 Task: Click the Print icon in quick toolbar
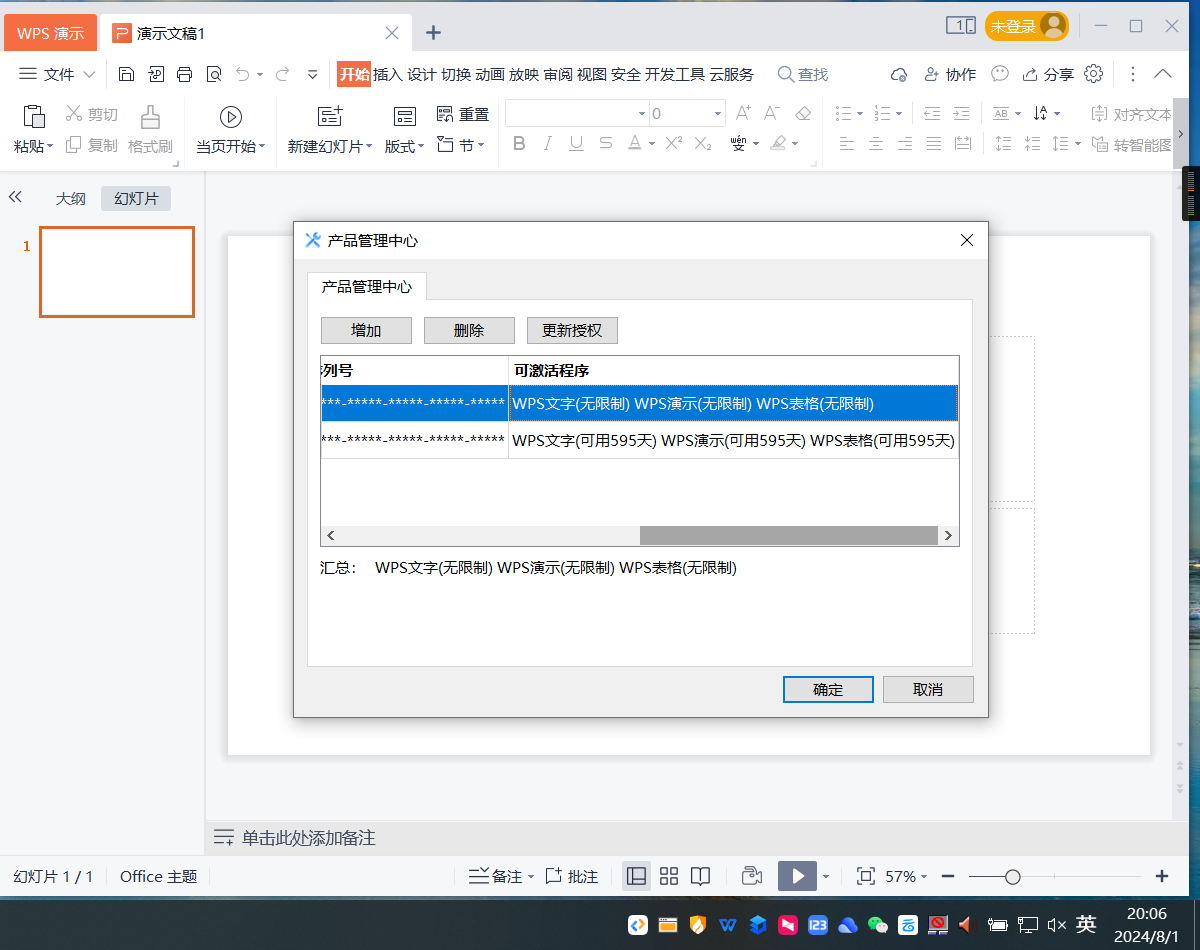point(184,74)
